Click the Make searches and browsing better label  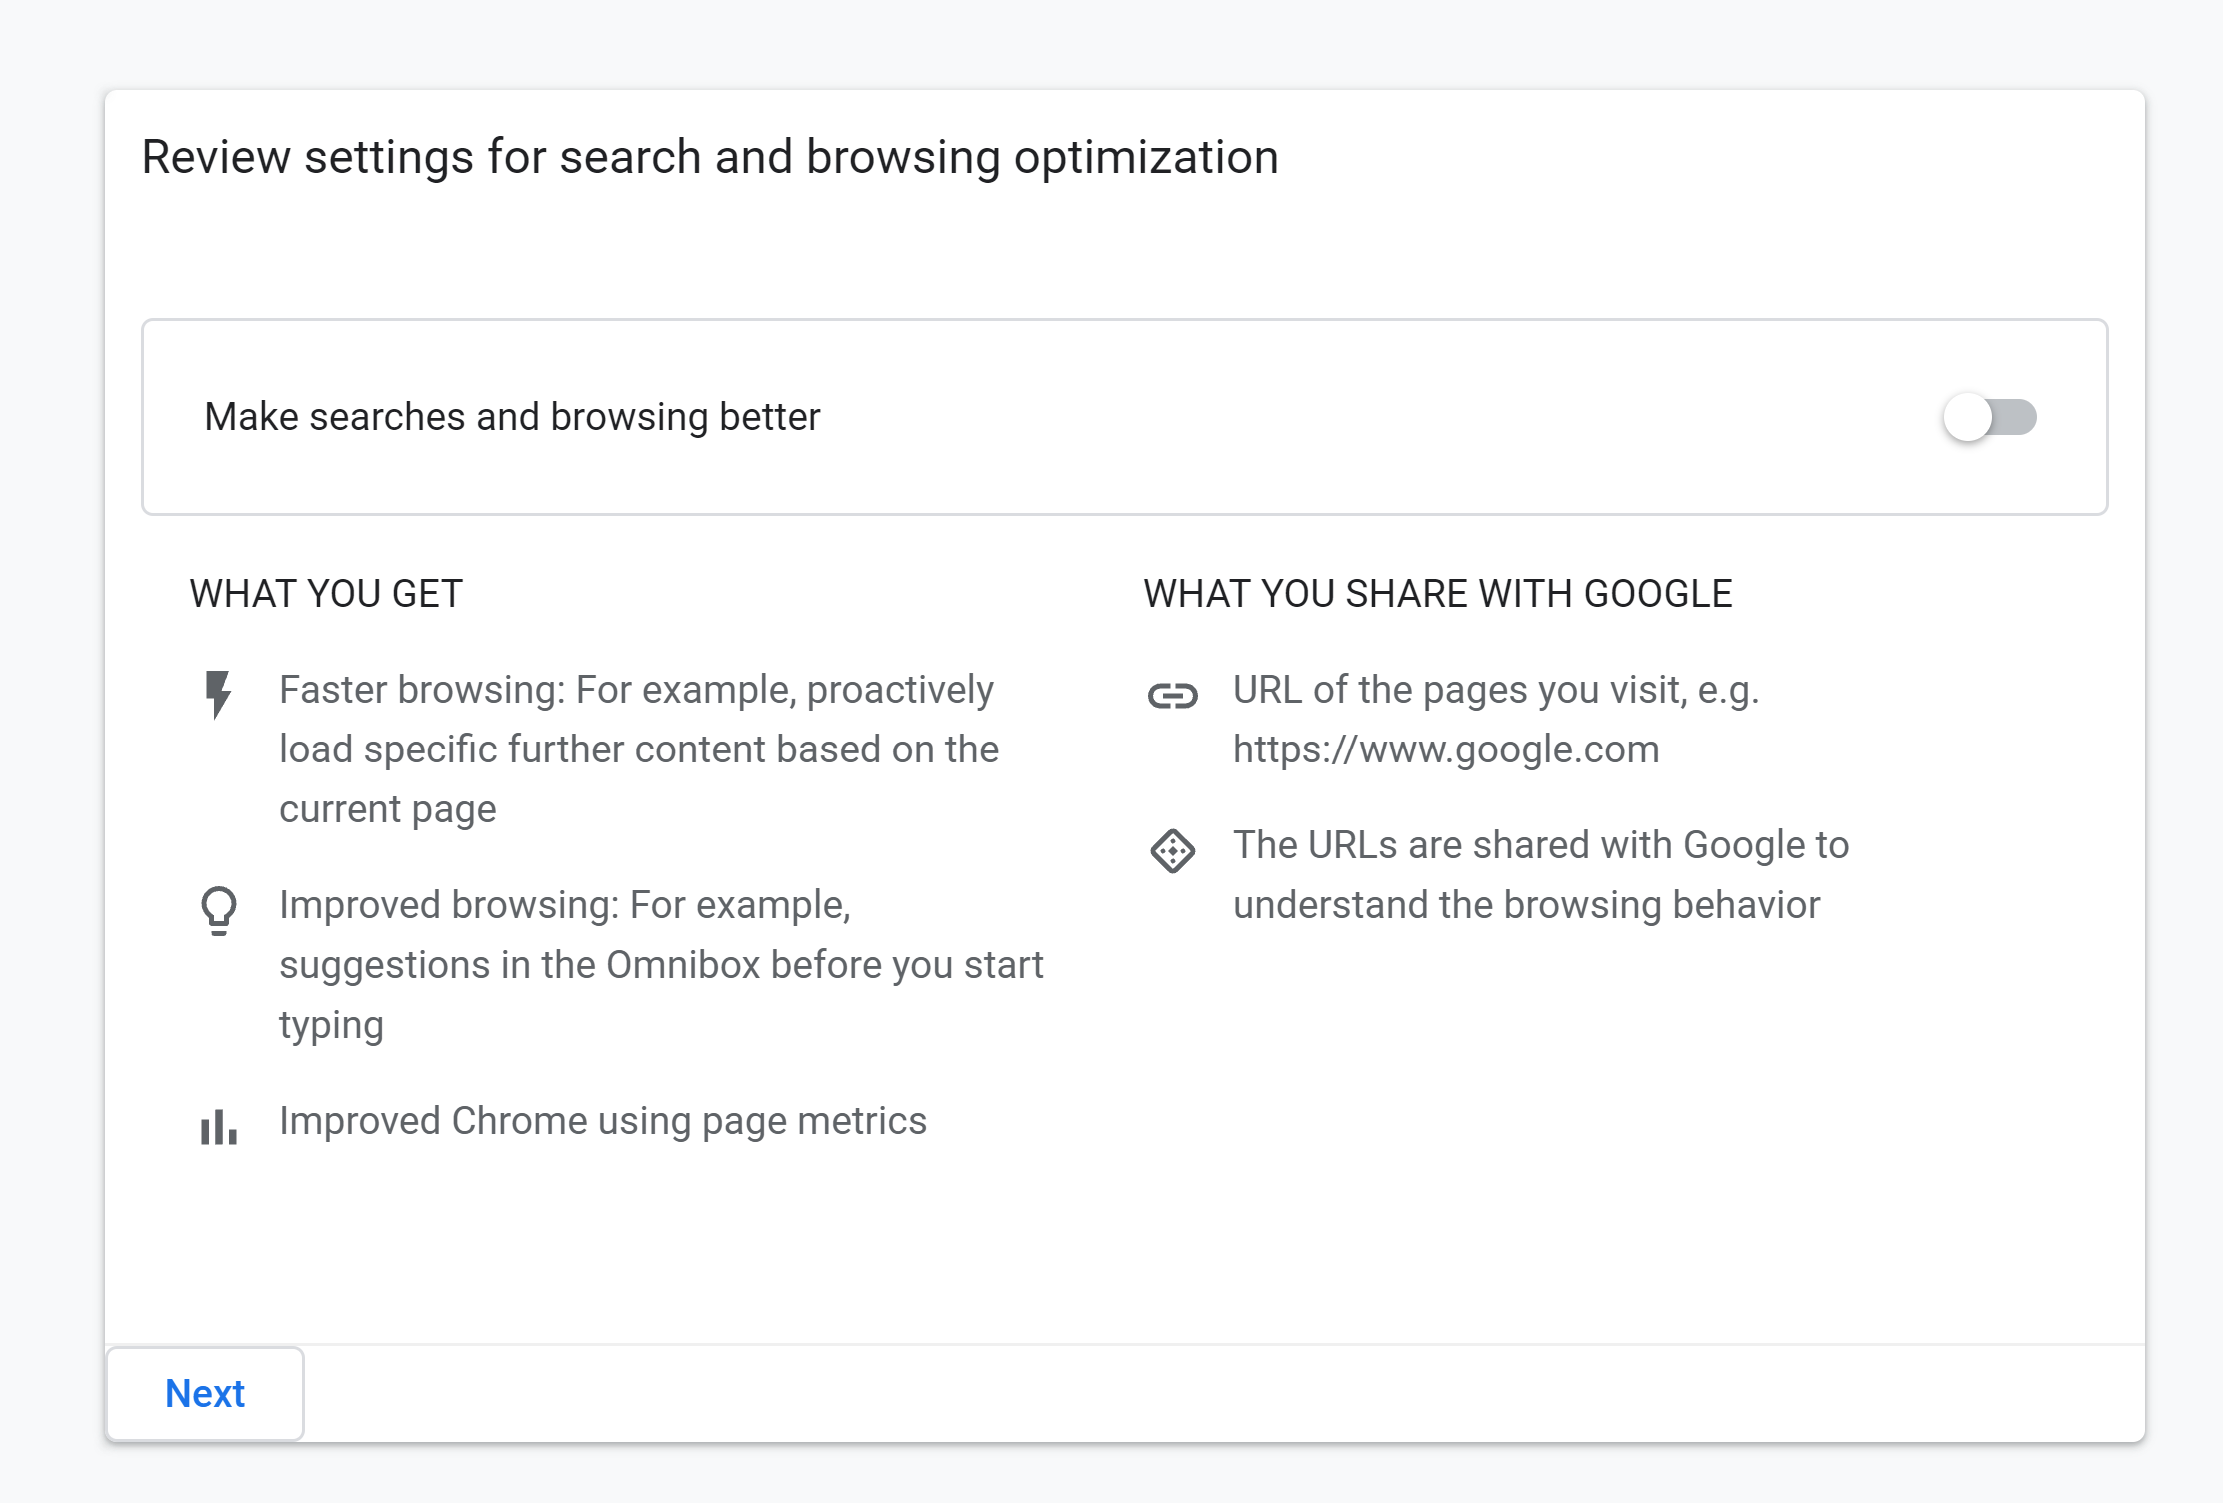[512, 417]
